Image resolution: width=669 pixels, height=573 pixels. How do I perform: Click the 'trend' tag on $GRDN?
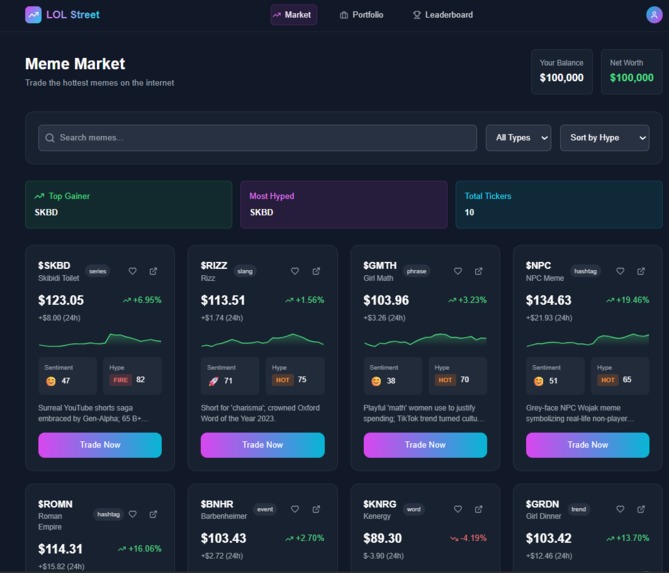point(579,509)
